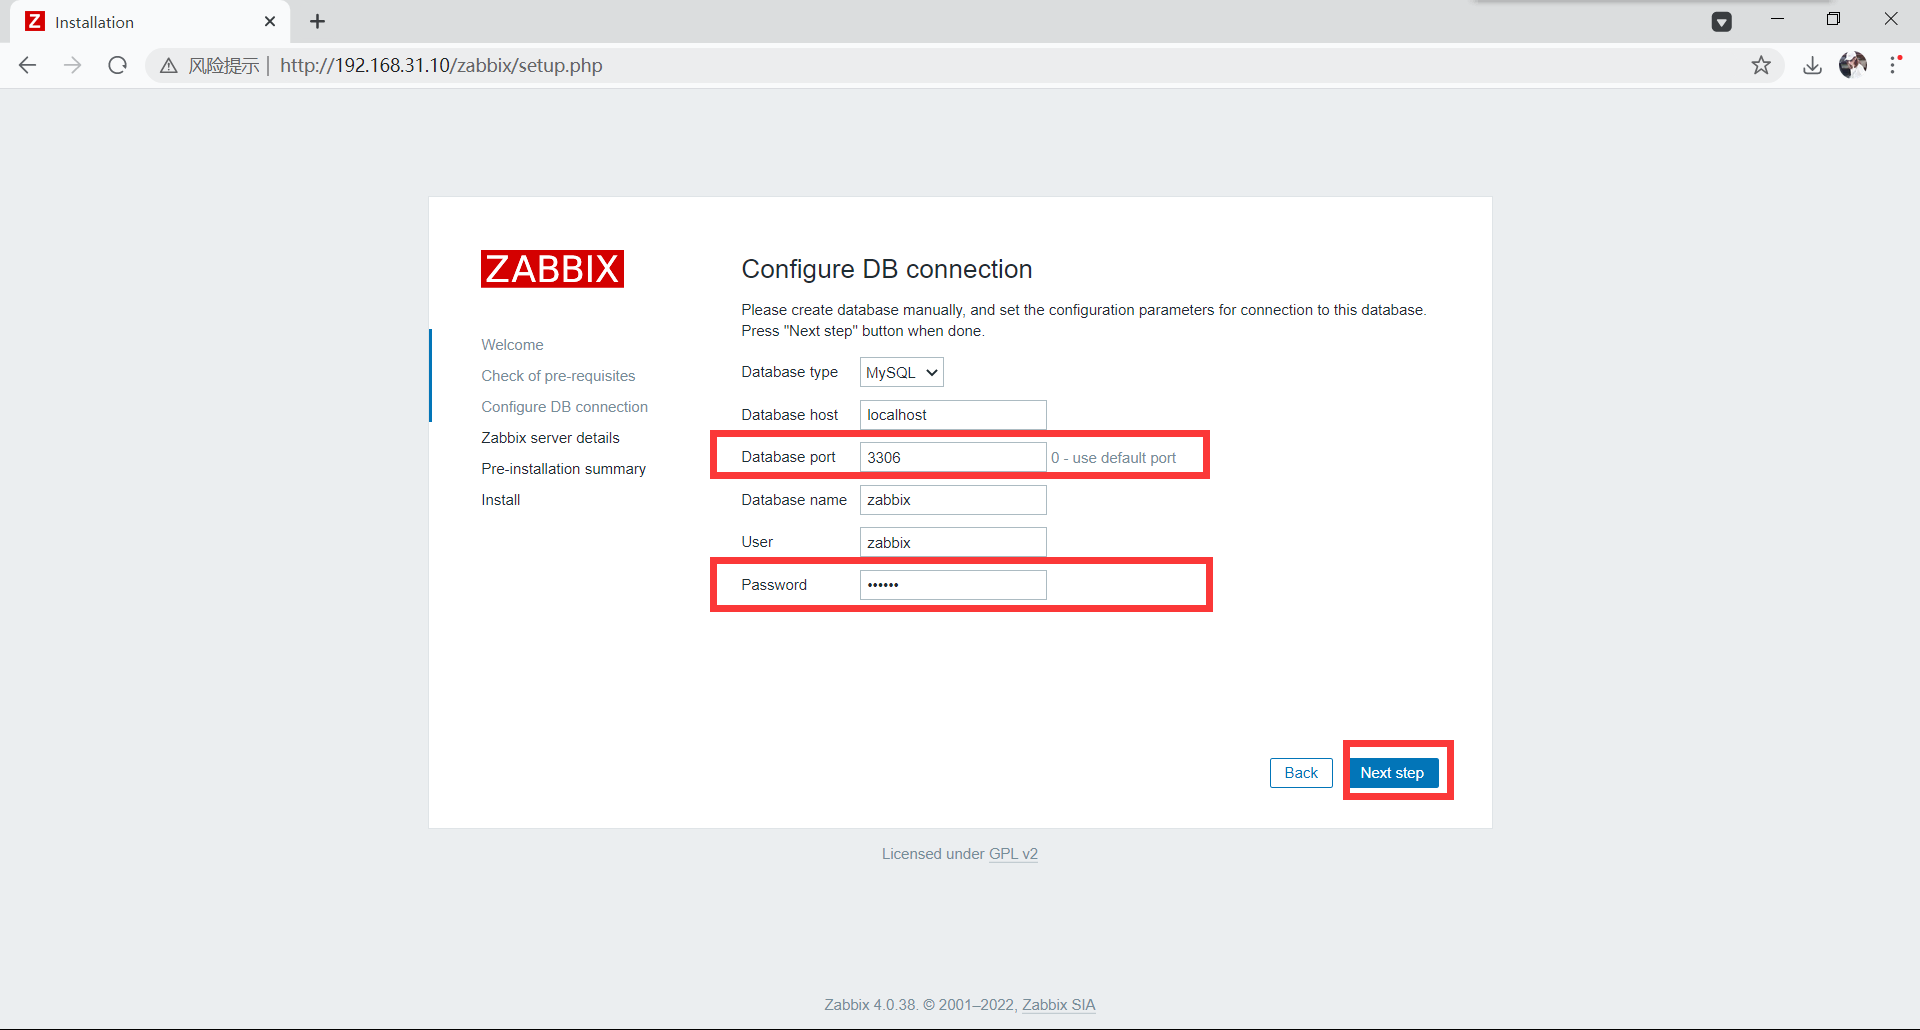
Task: Restore down the browser window
Action: click(x=1833, y=19)
